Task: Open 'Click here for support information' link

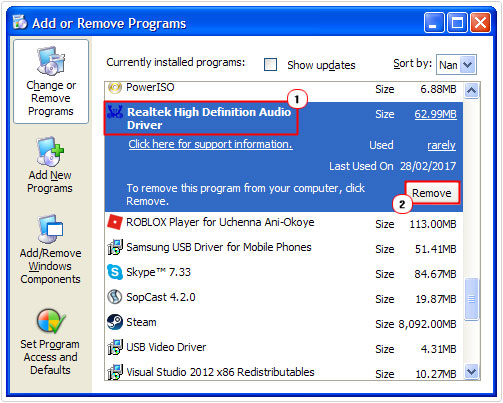Action: pyautogui.click(x=210, y=144)
